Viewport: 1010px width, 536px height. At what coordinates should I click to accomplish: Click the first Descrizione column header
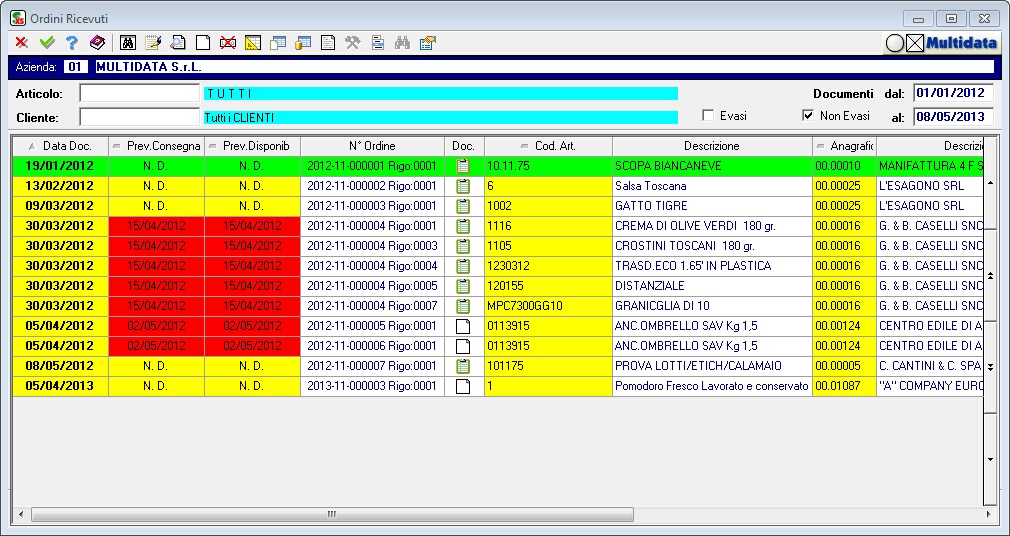tap(712, 146)
